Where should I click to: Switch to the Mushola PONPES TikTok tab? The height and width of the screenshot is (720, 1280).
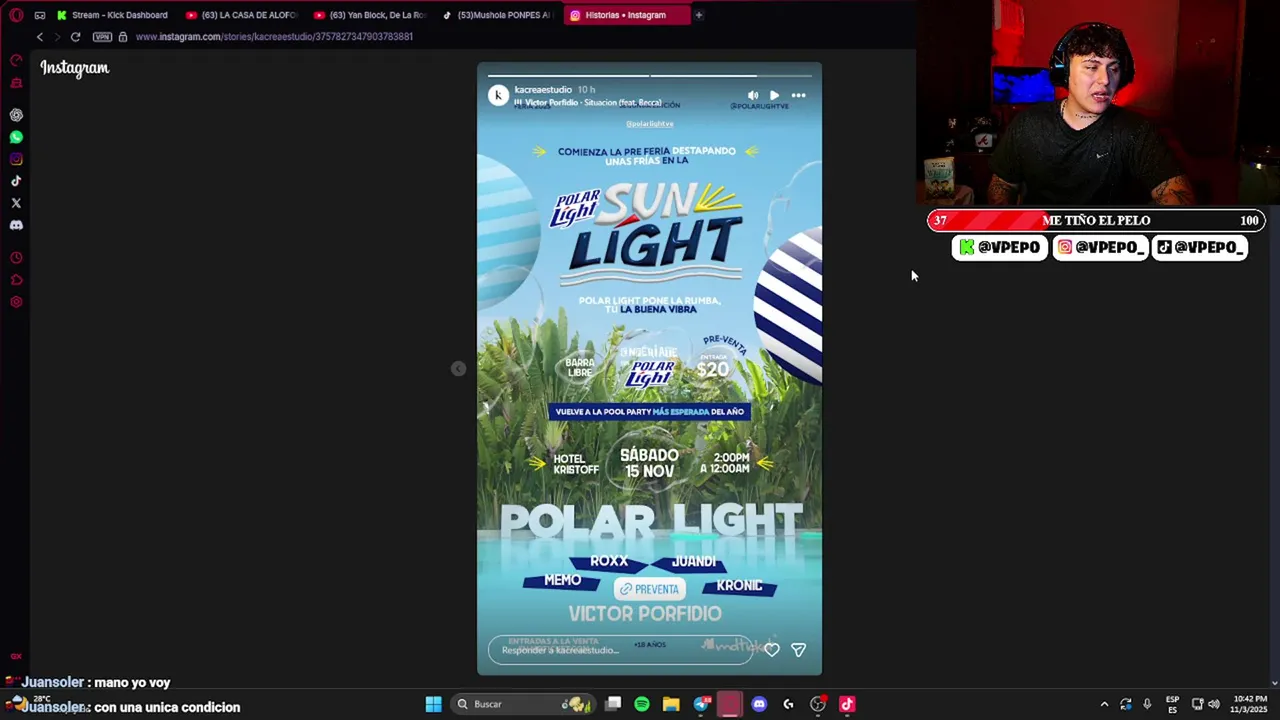click(499, 15)
